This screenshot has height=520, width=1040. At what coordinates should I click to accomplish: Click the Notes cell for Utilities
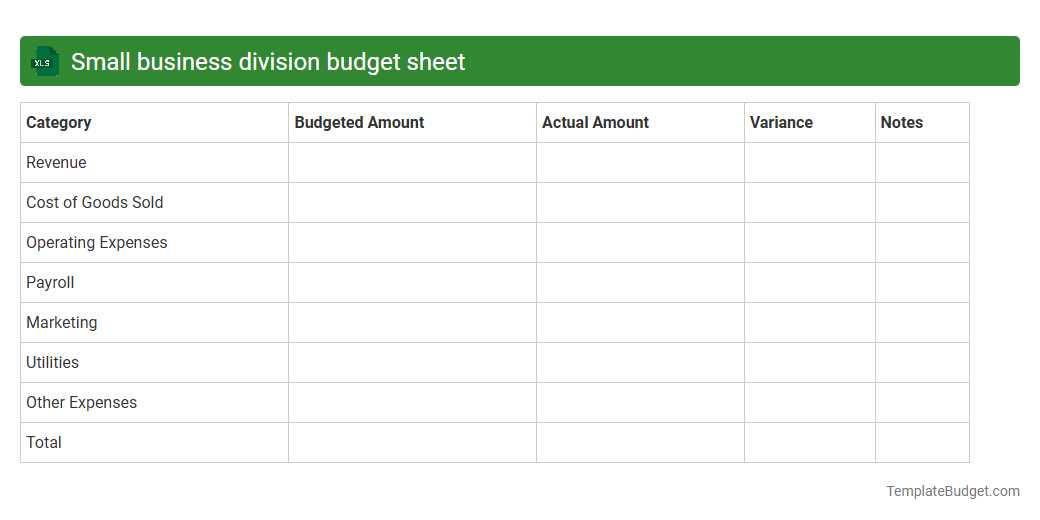click(923, 362)
